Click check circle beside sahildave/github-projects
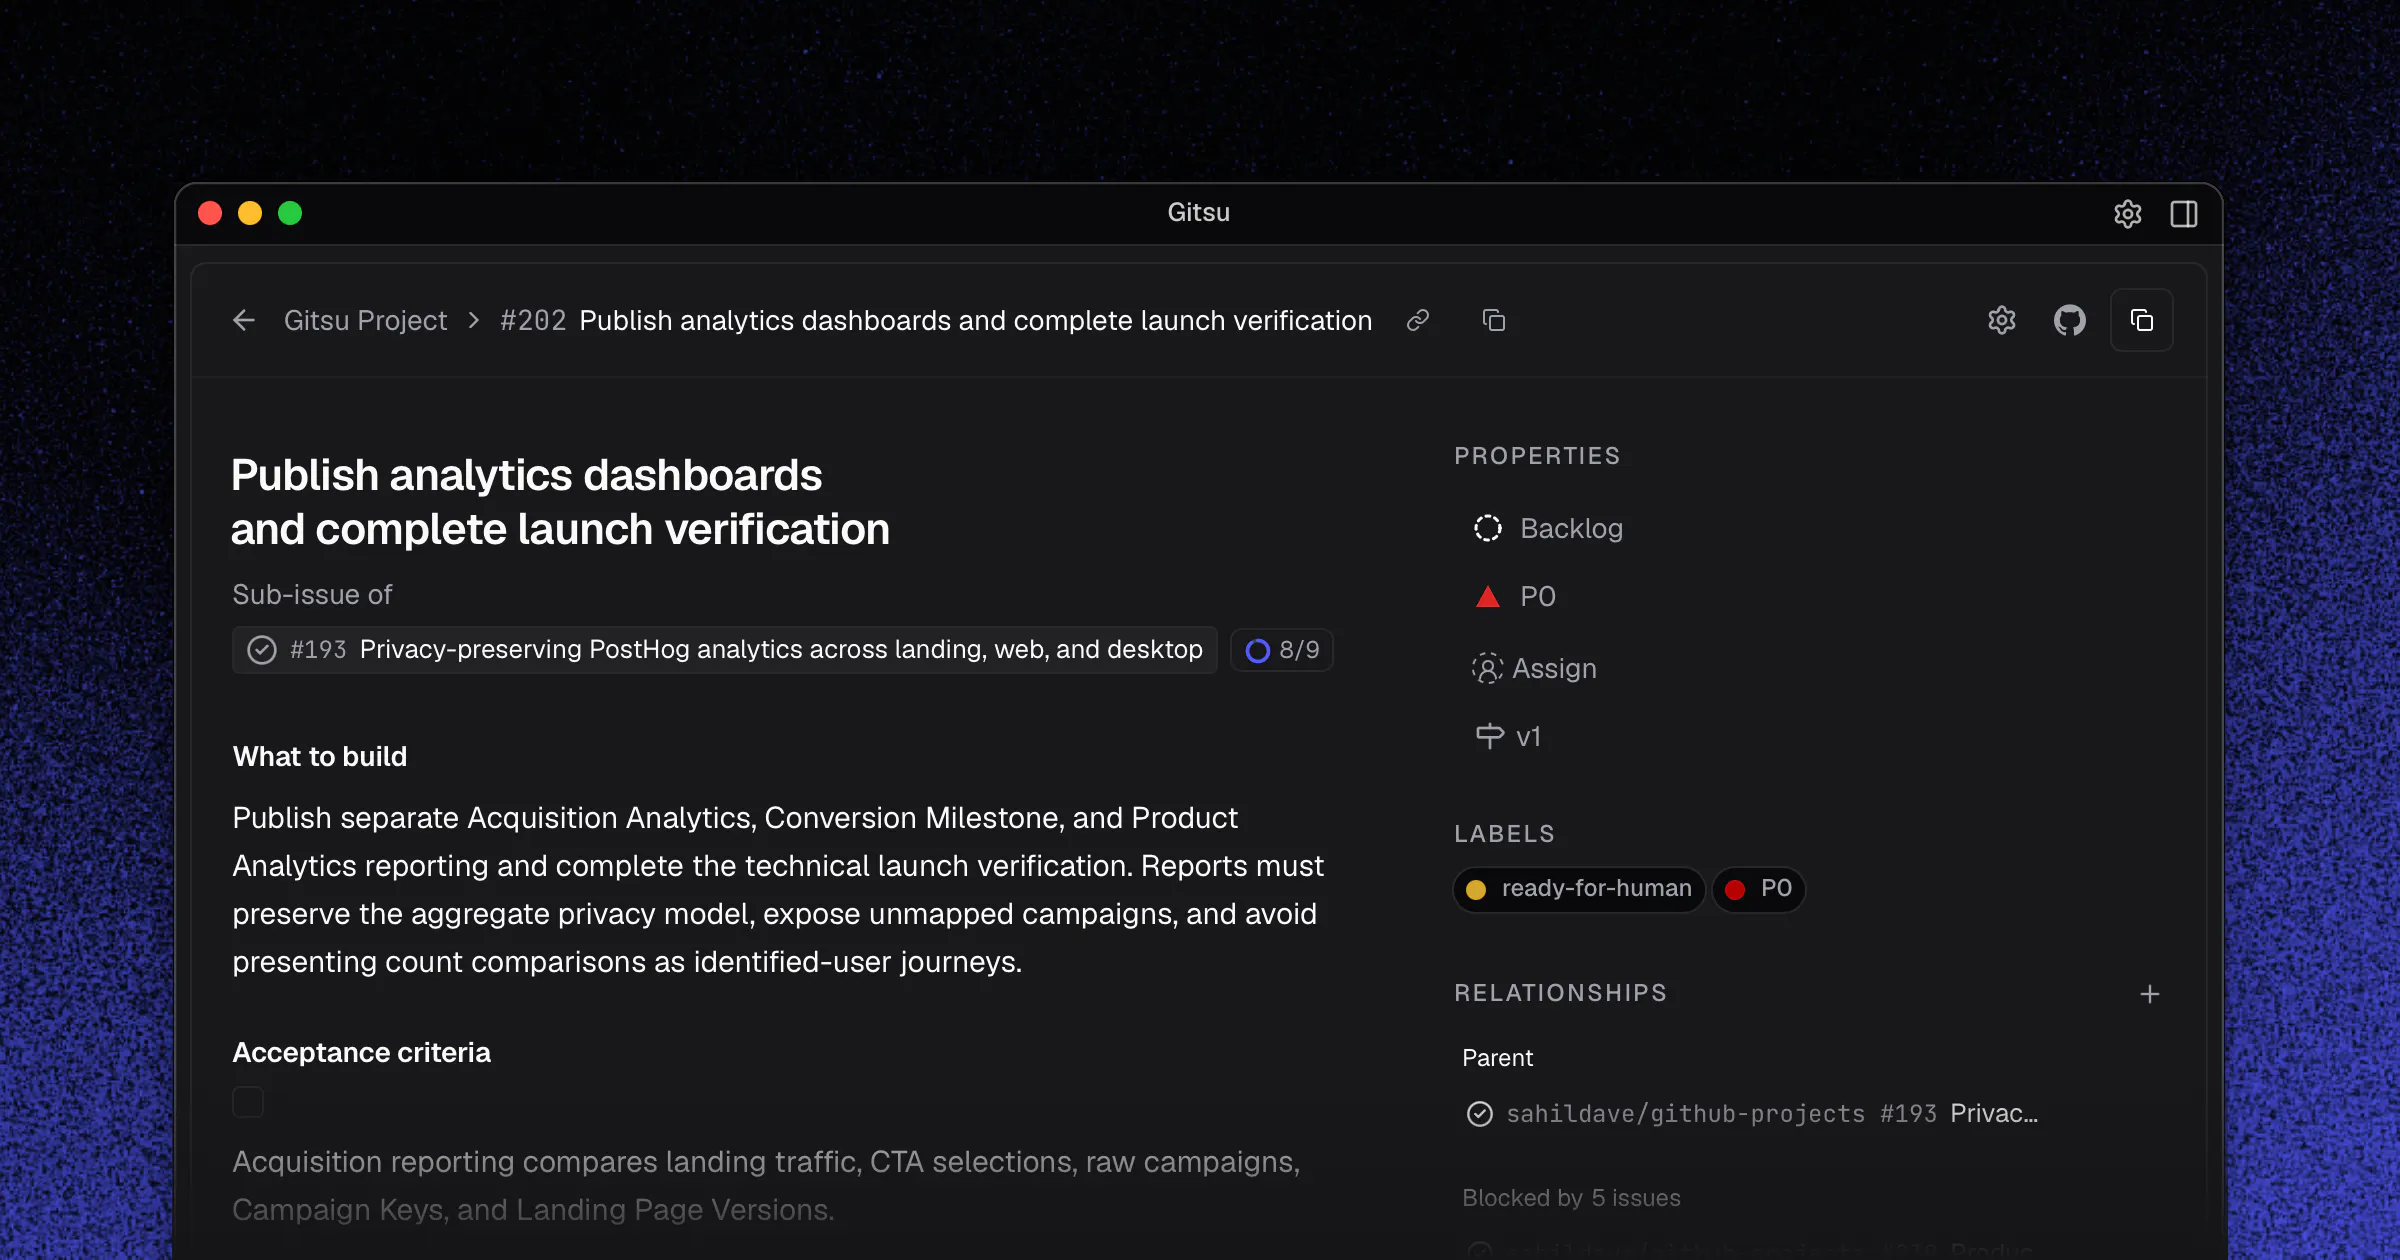This screenshot has width=2400, height=1260. (x=1480, y=1114)
